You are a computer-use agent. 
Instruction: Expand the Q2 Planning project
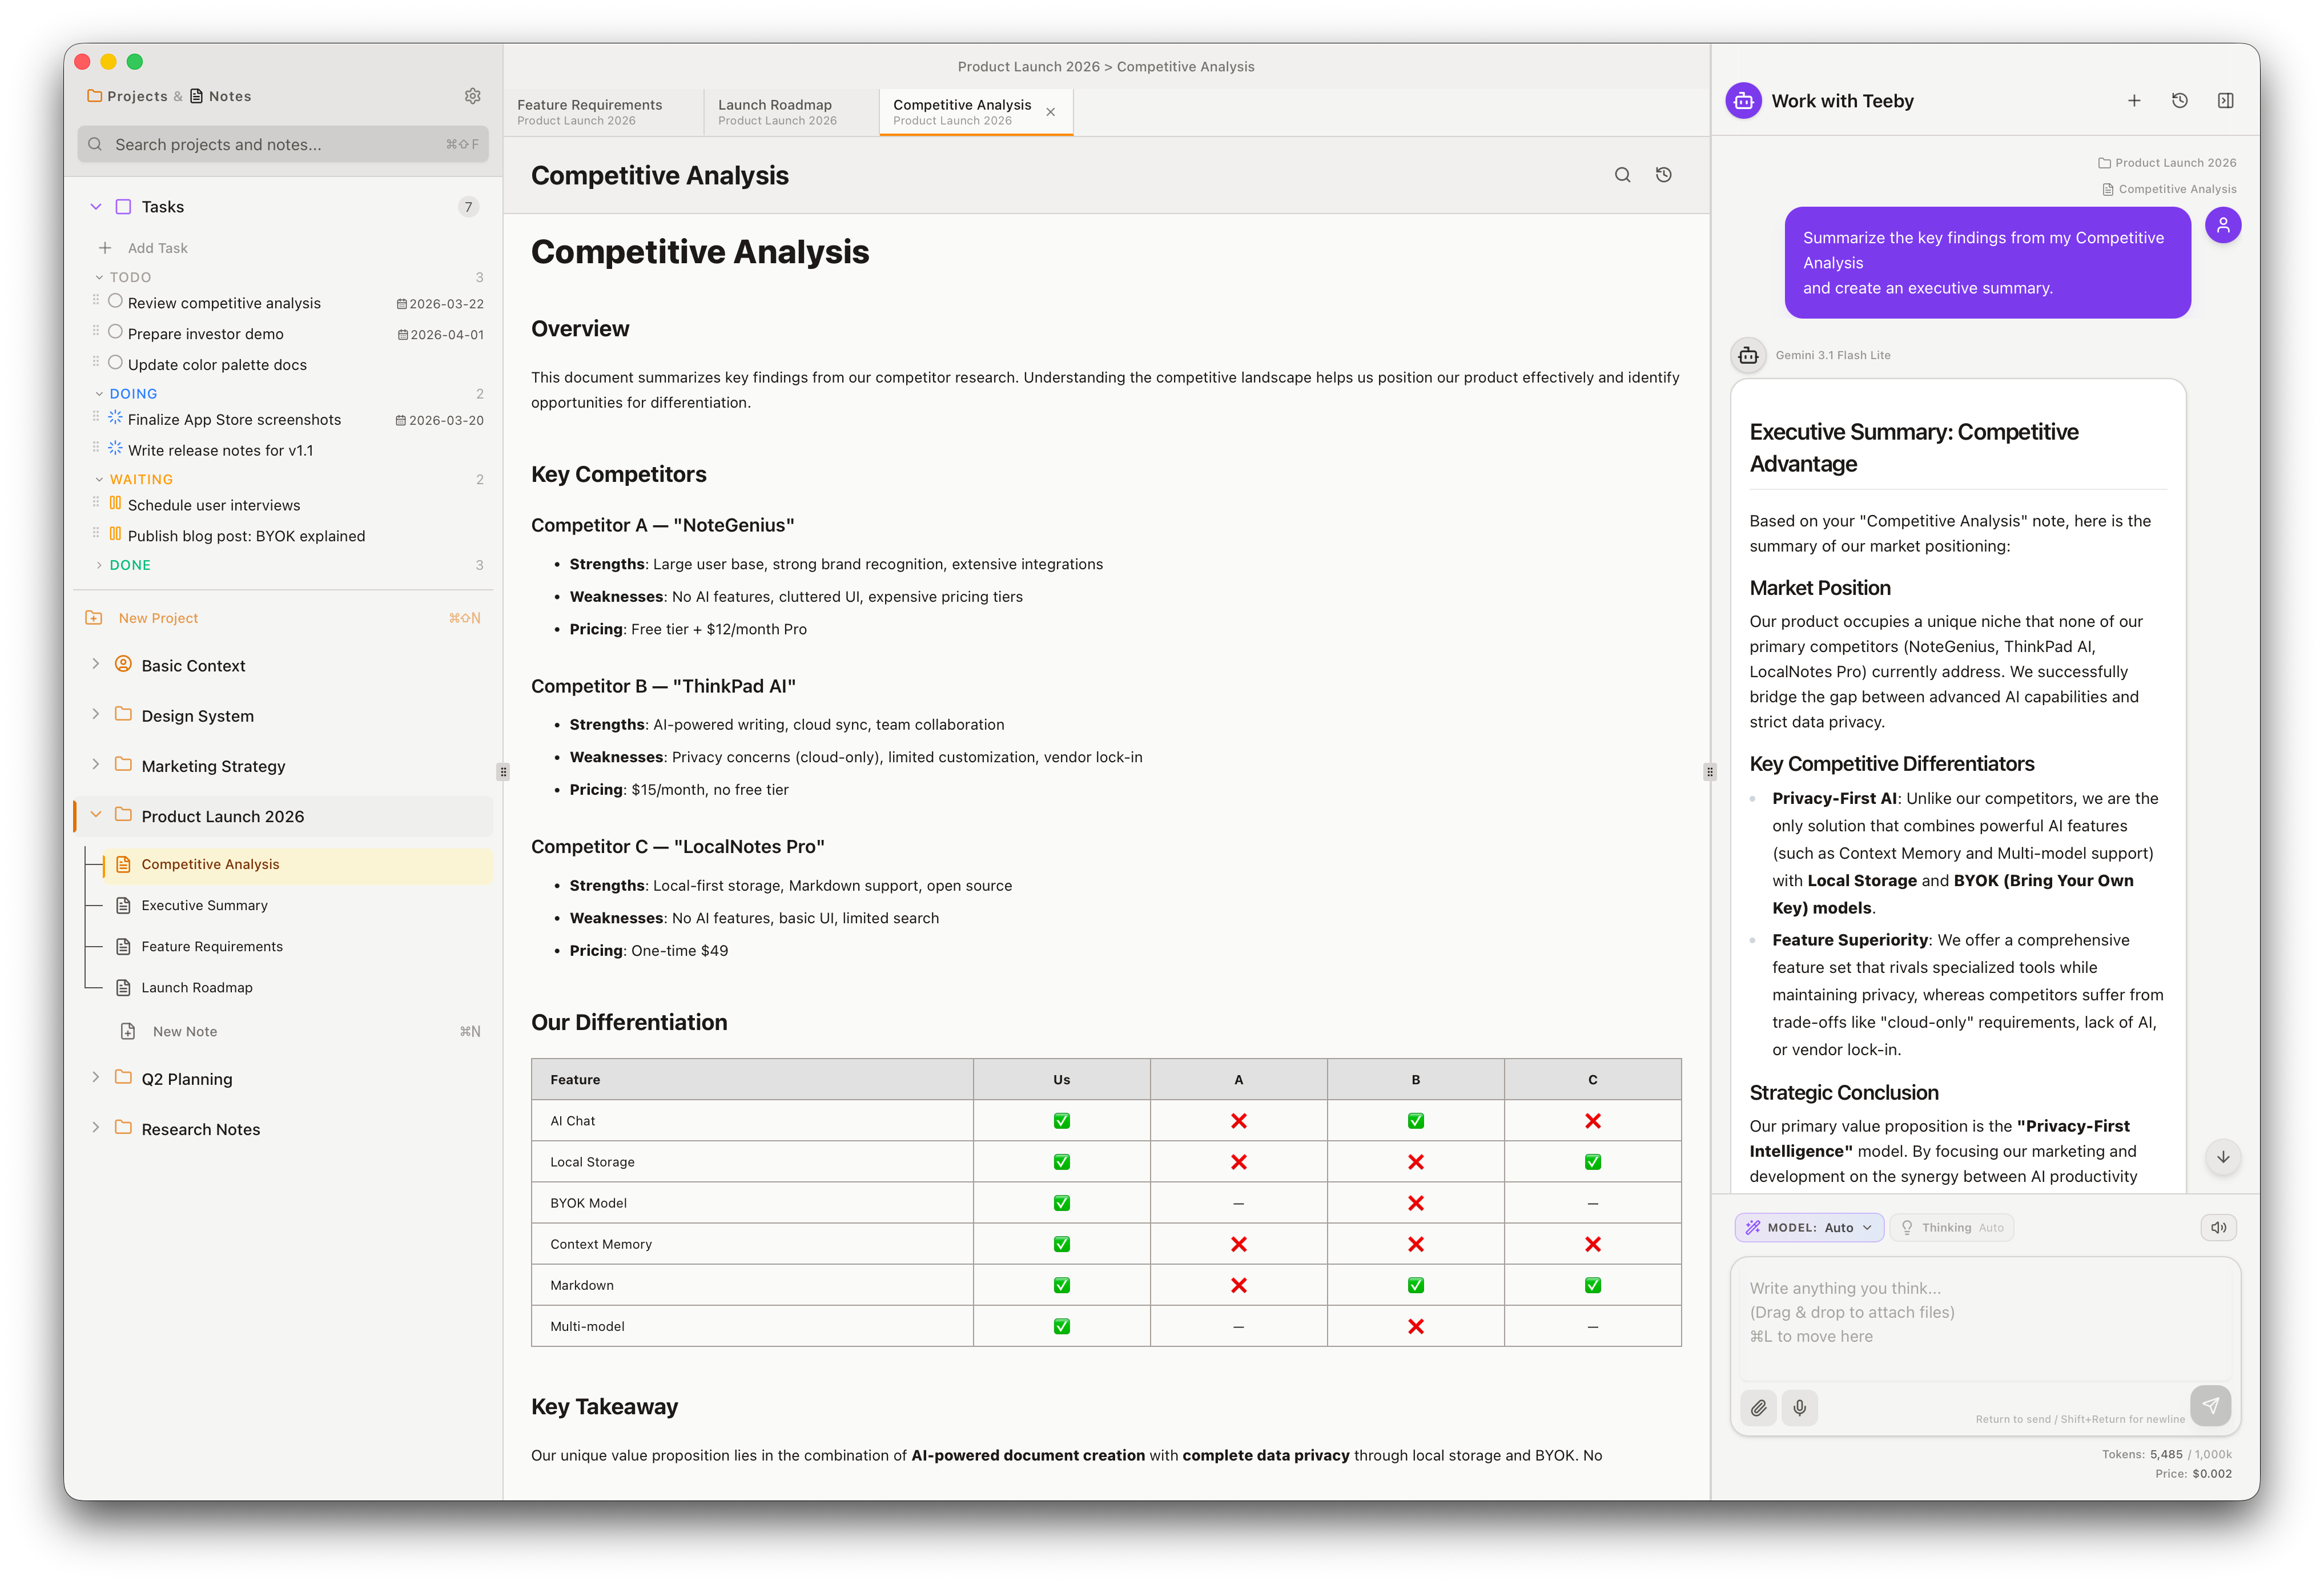96,1078
